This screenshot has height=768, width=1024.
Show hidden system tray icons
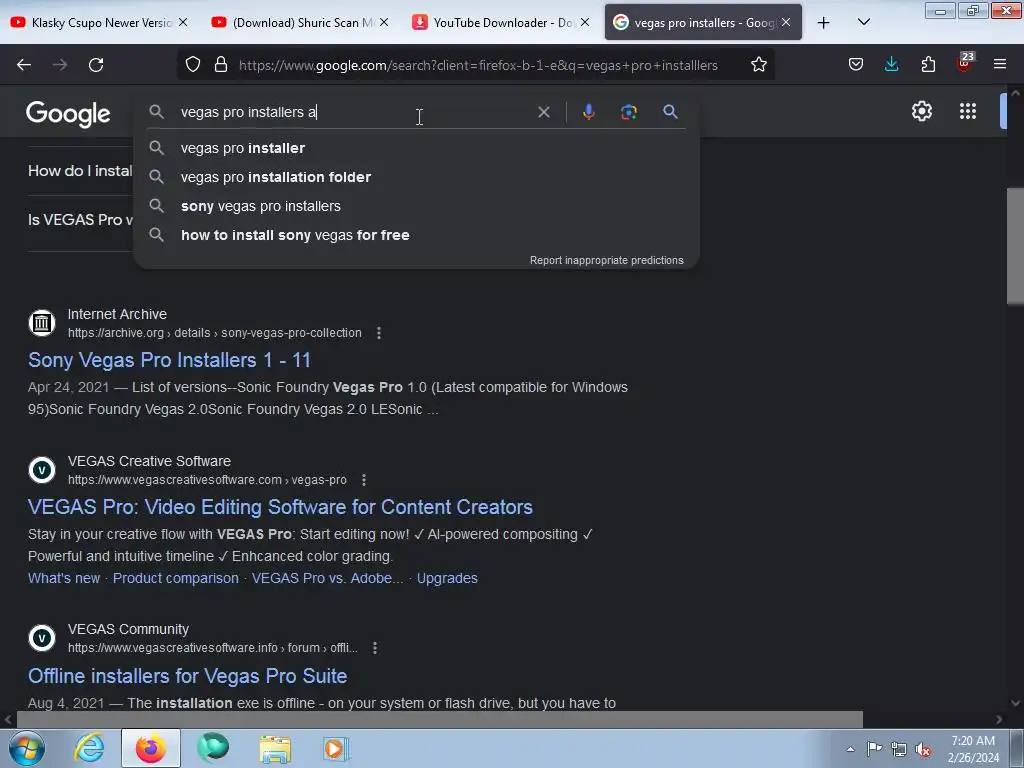coord(850,749)
